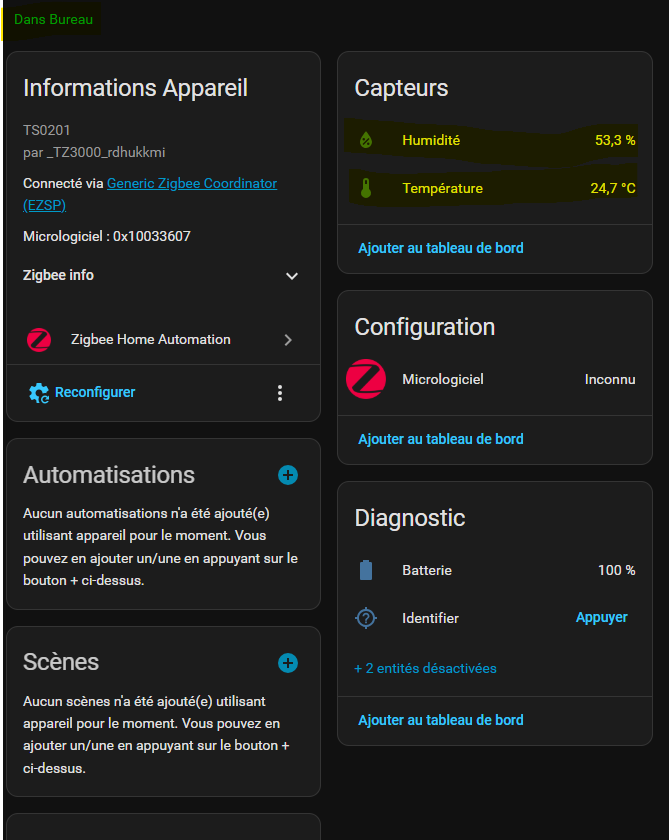Click the Reconfigurer gear icon
This screenshot has width=669, height=840.
[39, 393]
